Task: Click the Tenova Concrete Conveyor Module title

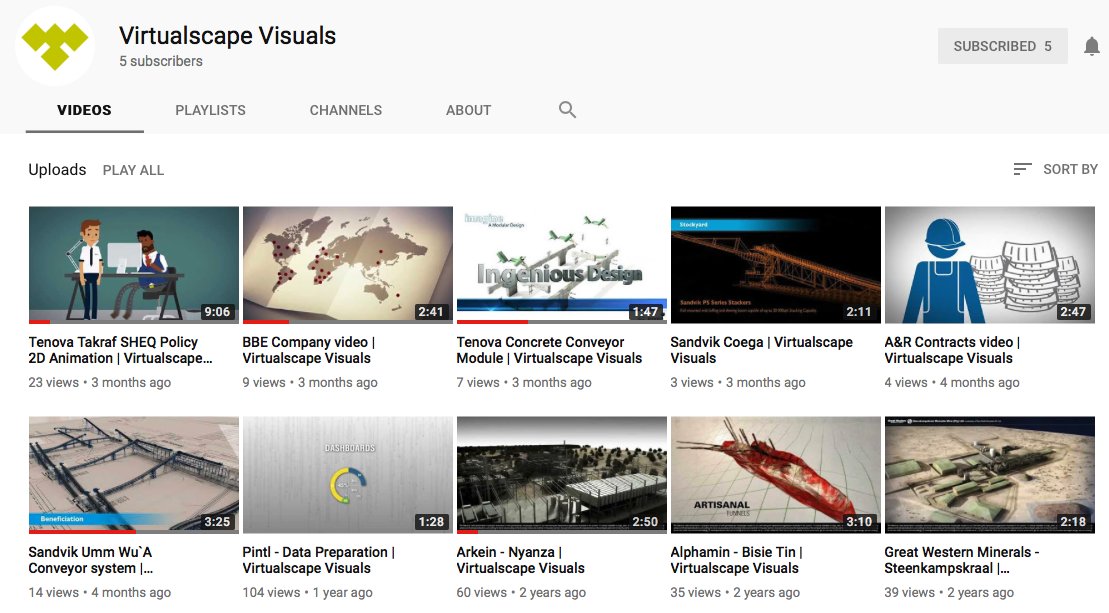Action: pos(549,350)
